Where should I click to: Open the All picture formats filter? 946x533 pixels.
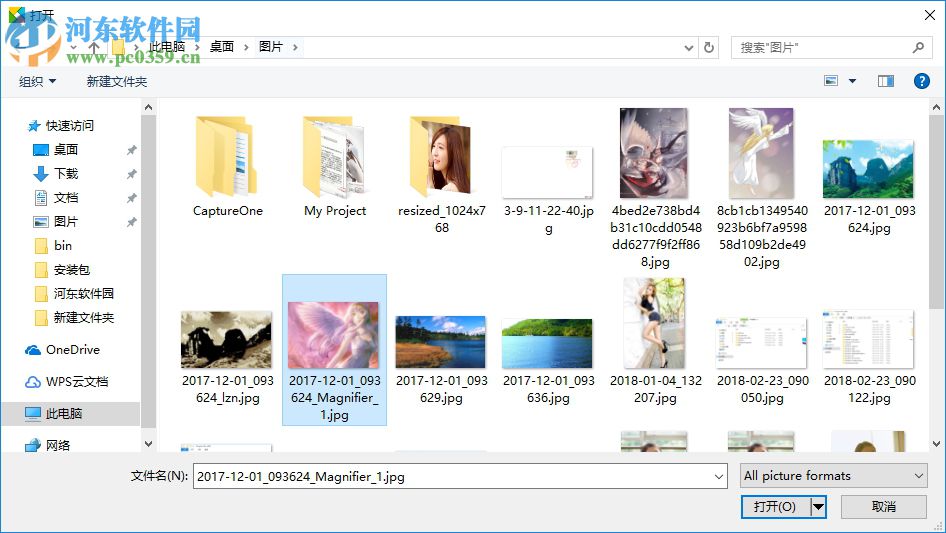pos(834,476)
